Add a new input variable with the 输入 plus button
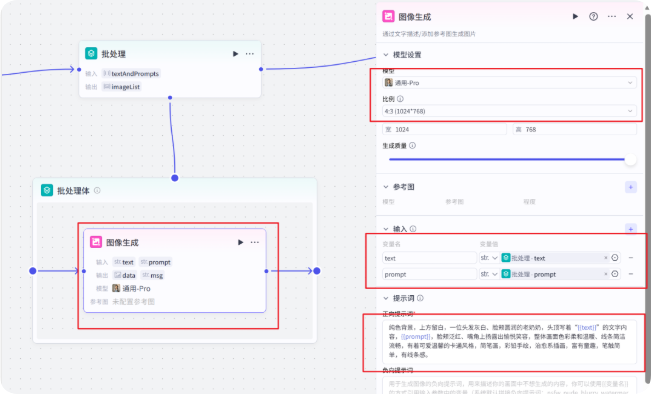This screenshot has height=394, width=651. click(x=631, y=229)
